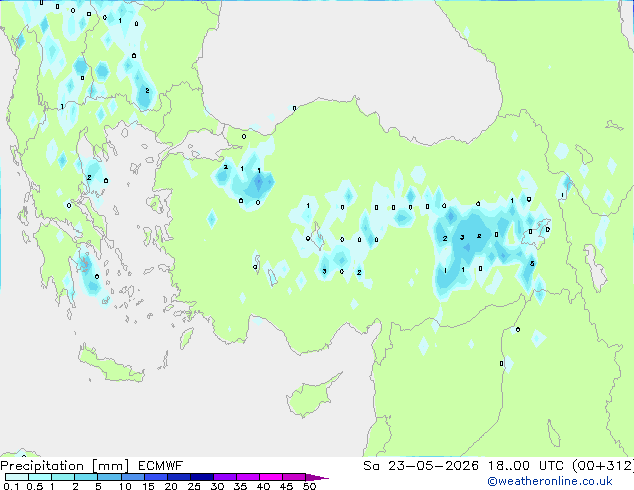Click the '35' legend scale label
634x490 pixels.
click(240, 486)
